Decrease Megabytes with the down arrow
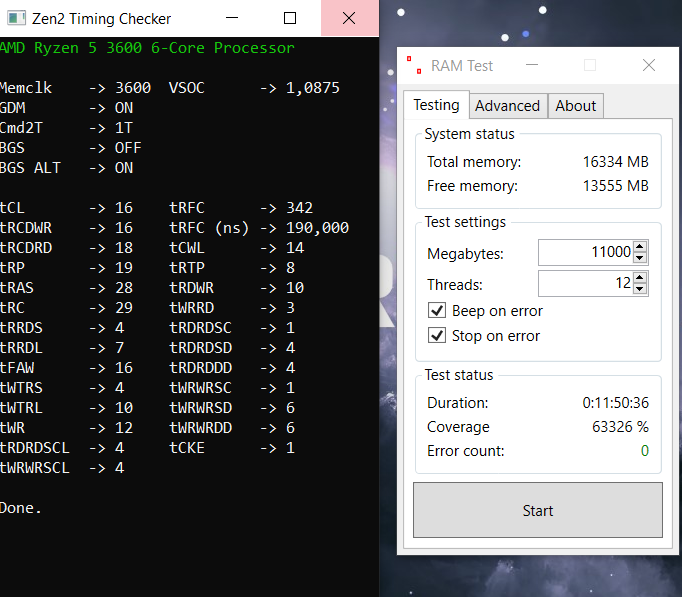 coord(639,258)
